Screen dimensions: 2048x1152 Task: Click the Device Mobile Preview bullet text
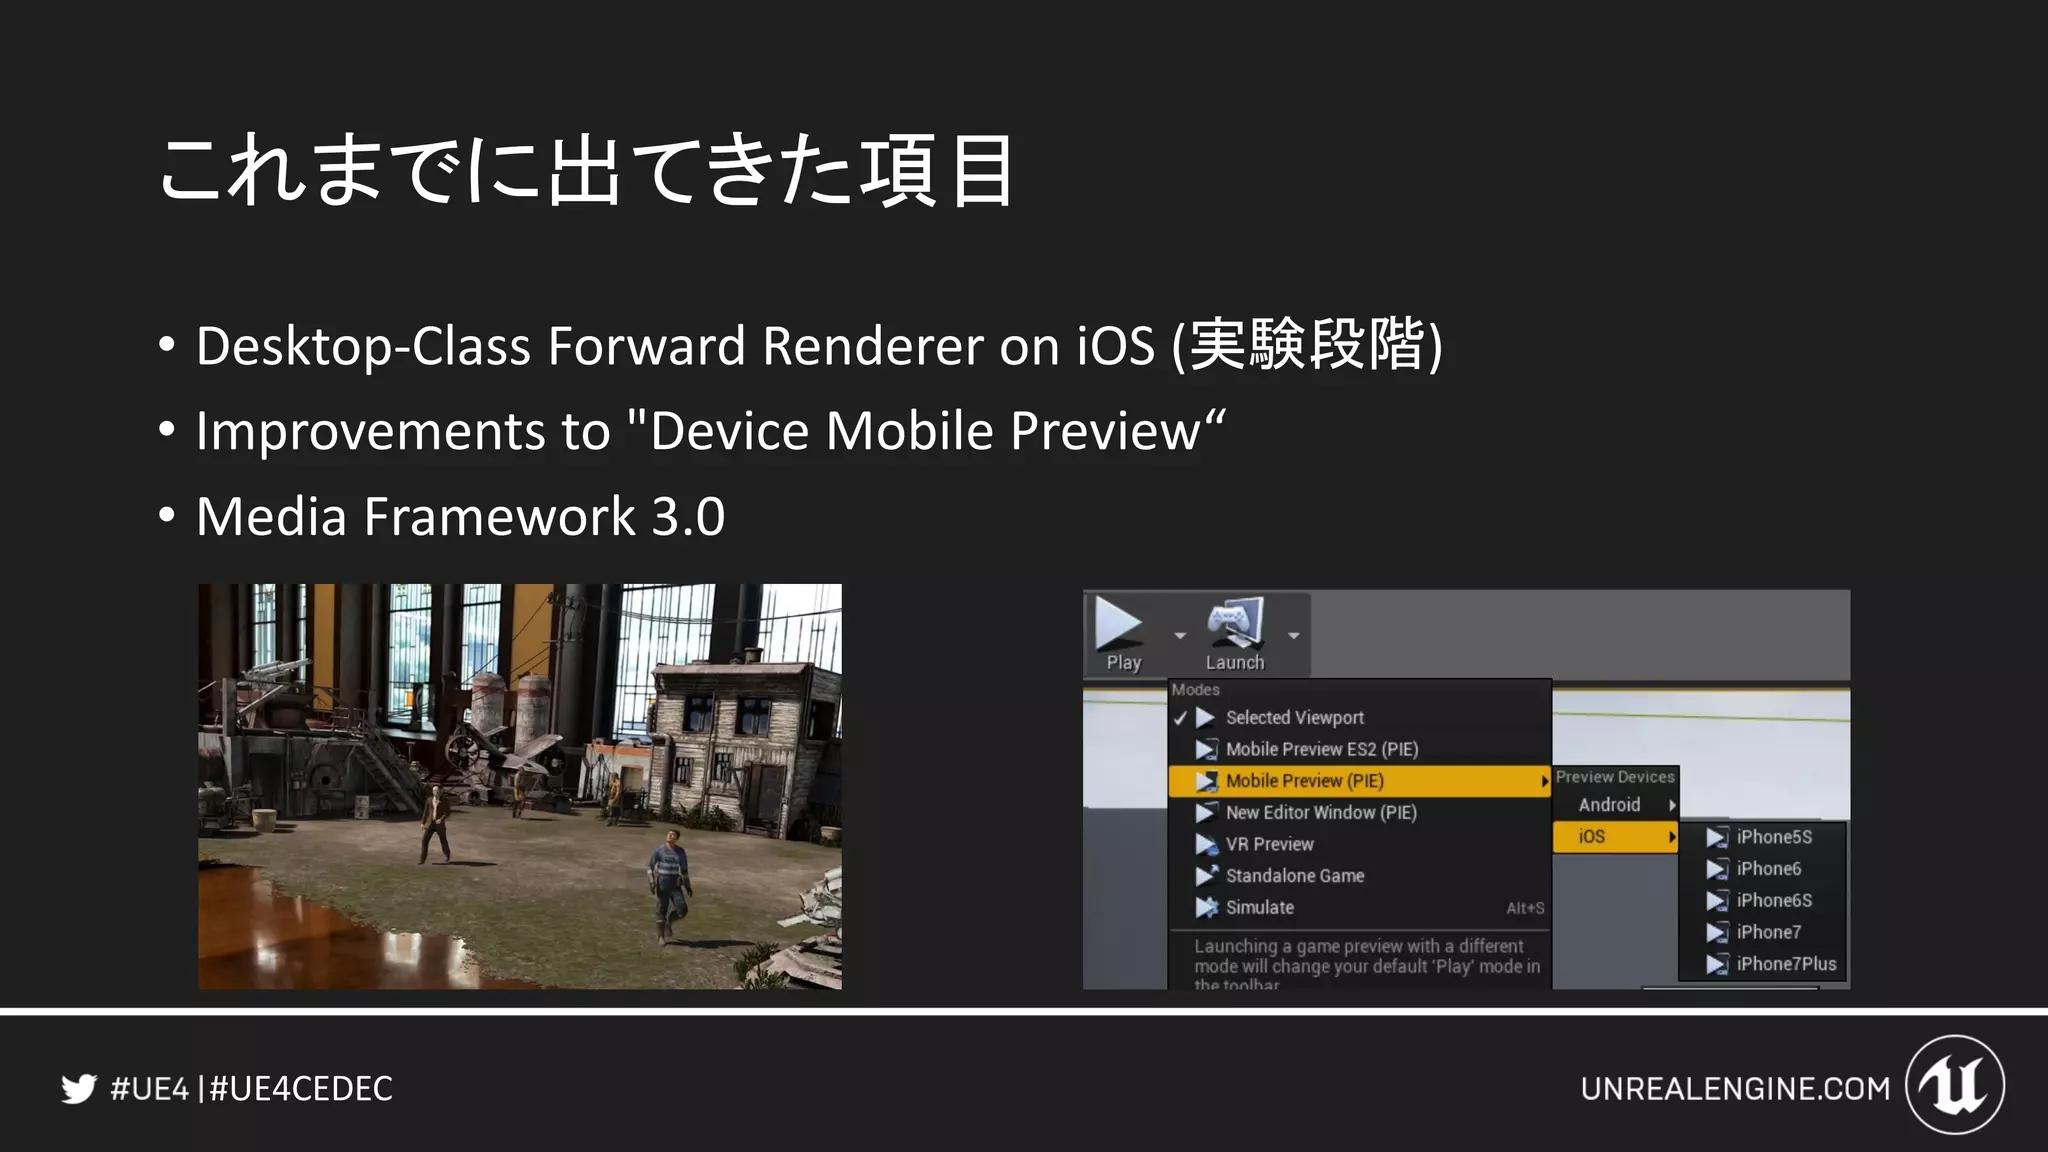coord(710,432)
